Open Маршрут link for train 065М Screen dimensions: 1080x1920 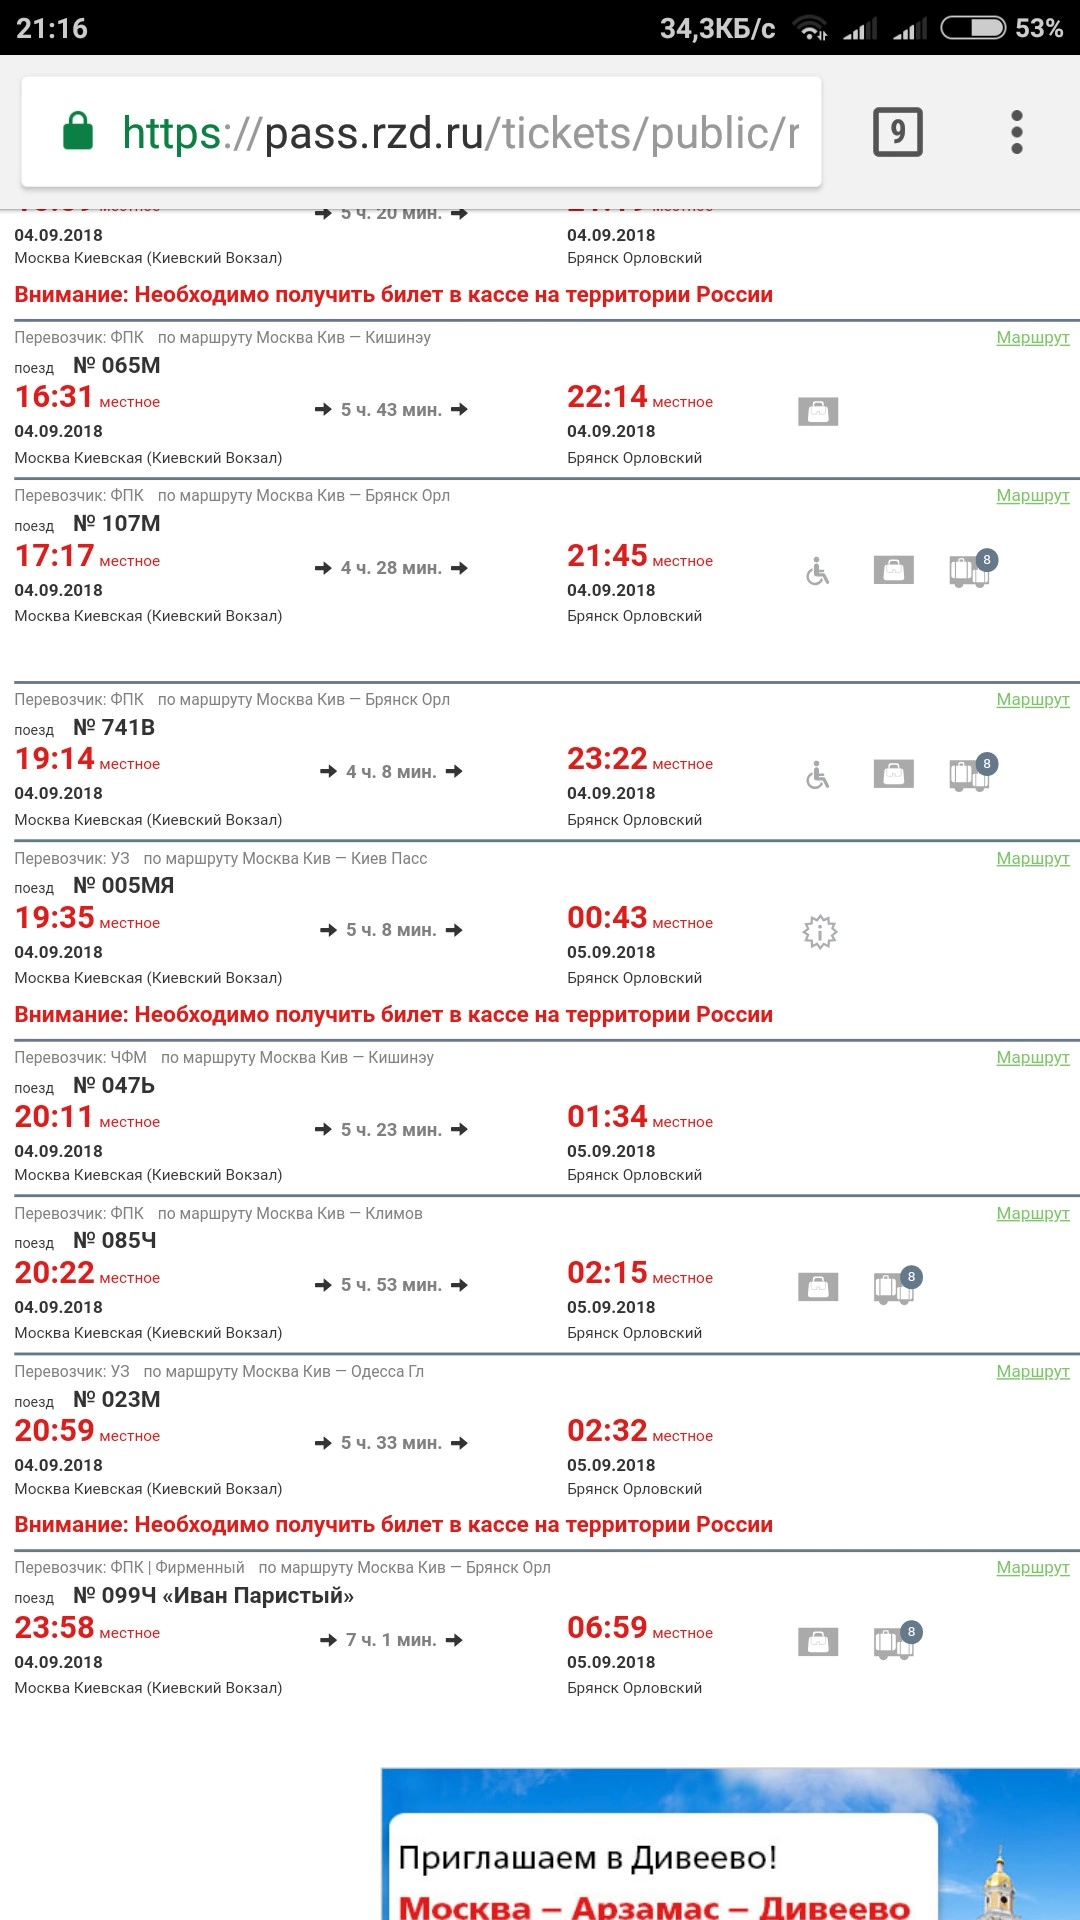coord(1032,338)
